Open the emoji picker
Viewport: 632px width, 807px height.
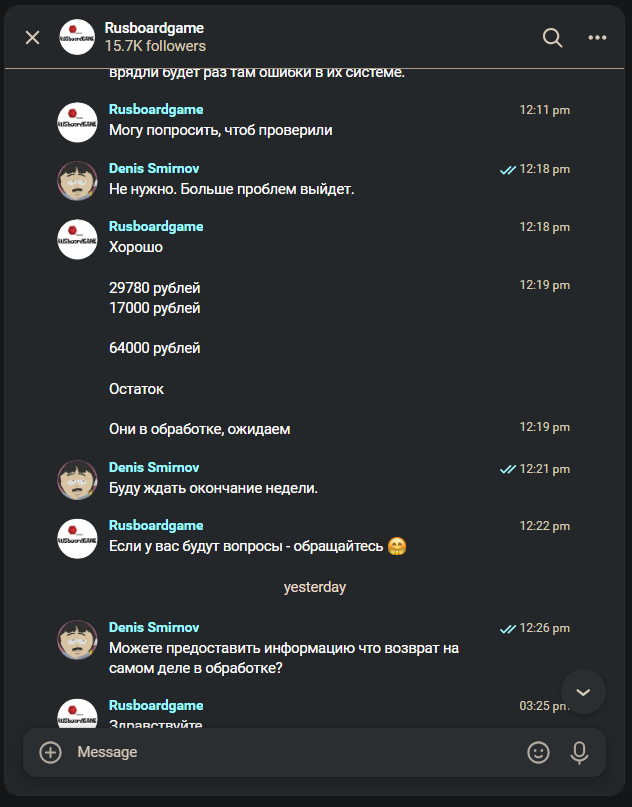point(538,752)
